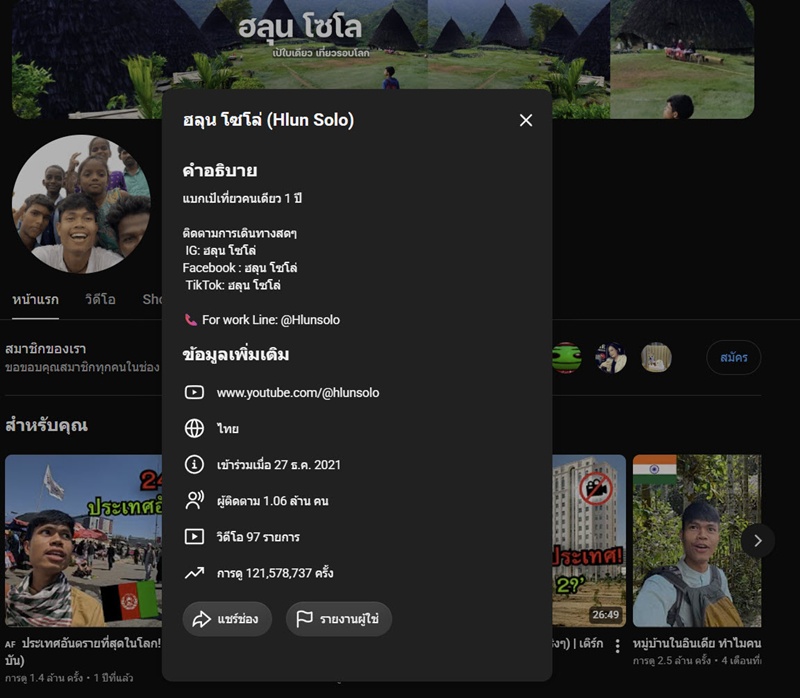This screenshot has height=698, width=800.
Task: Click the trending arrow views icon
Action: (x=194, y=573)
